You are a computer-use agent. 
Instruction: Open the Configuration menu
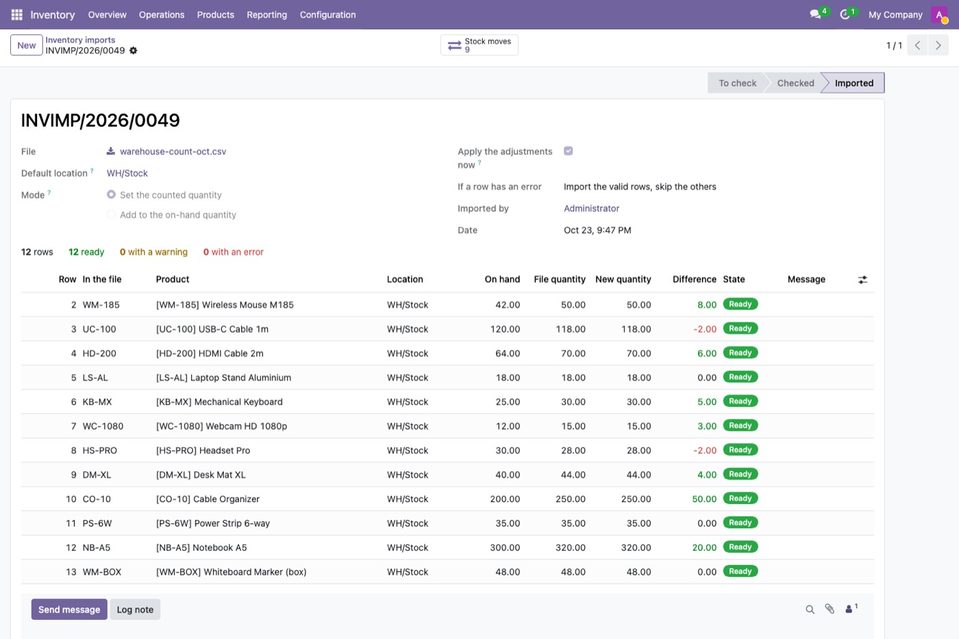pyautogui.click(x=328, y=15)
